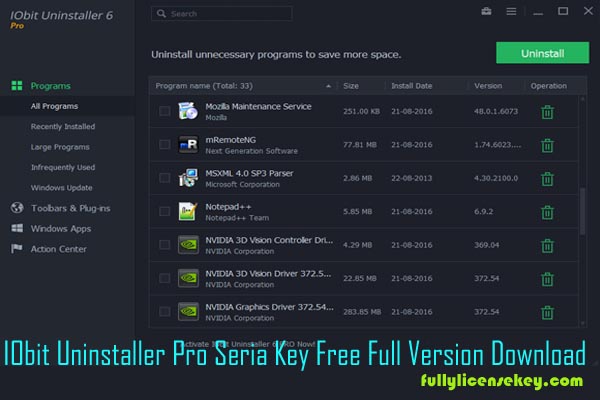Click in the Search field
The width and height of the screenshot is (600, 400).
pyautogui.click(x=222, y=14)
